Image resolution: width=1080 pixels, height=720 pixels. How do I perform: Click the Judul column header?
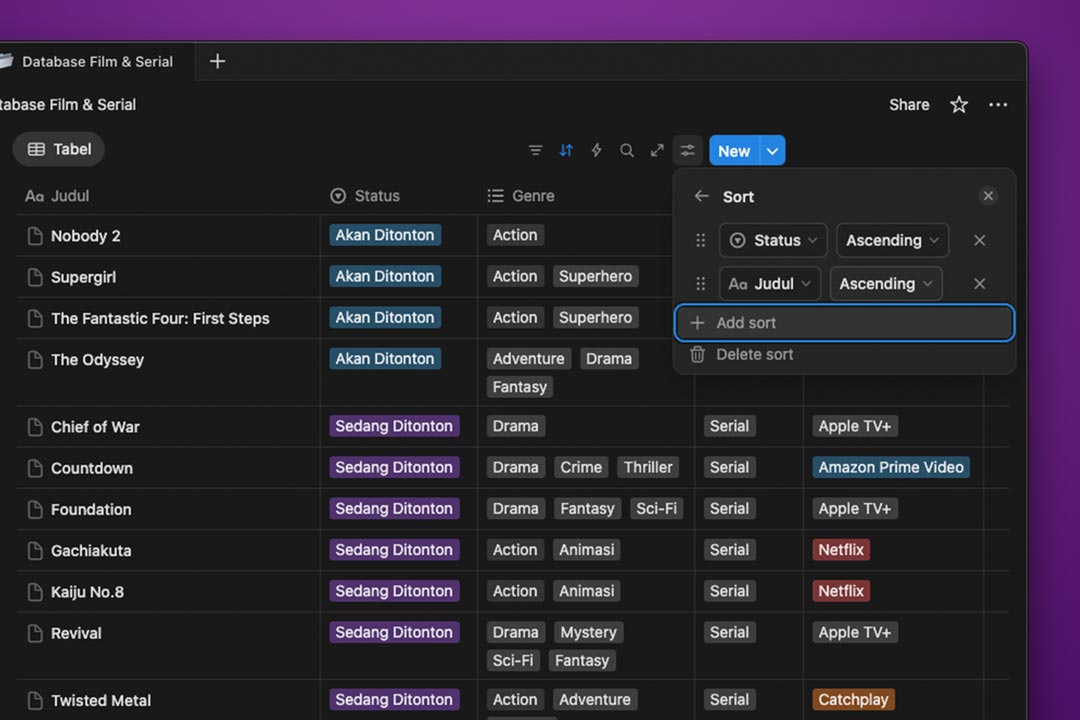click(x=57, y=196)
